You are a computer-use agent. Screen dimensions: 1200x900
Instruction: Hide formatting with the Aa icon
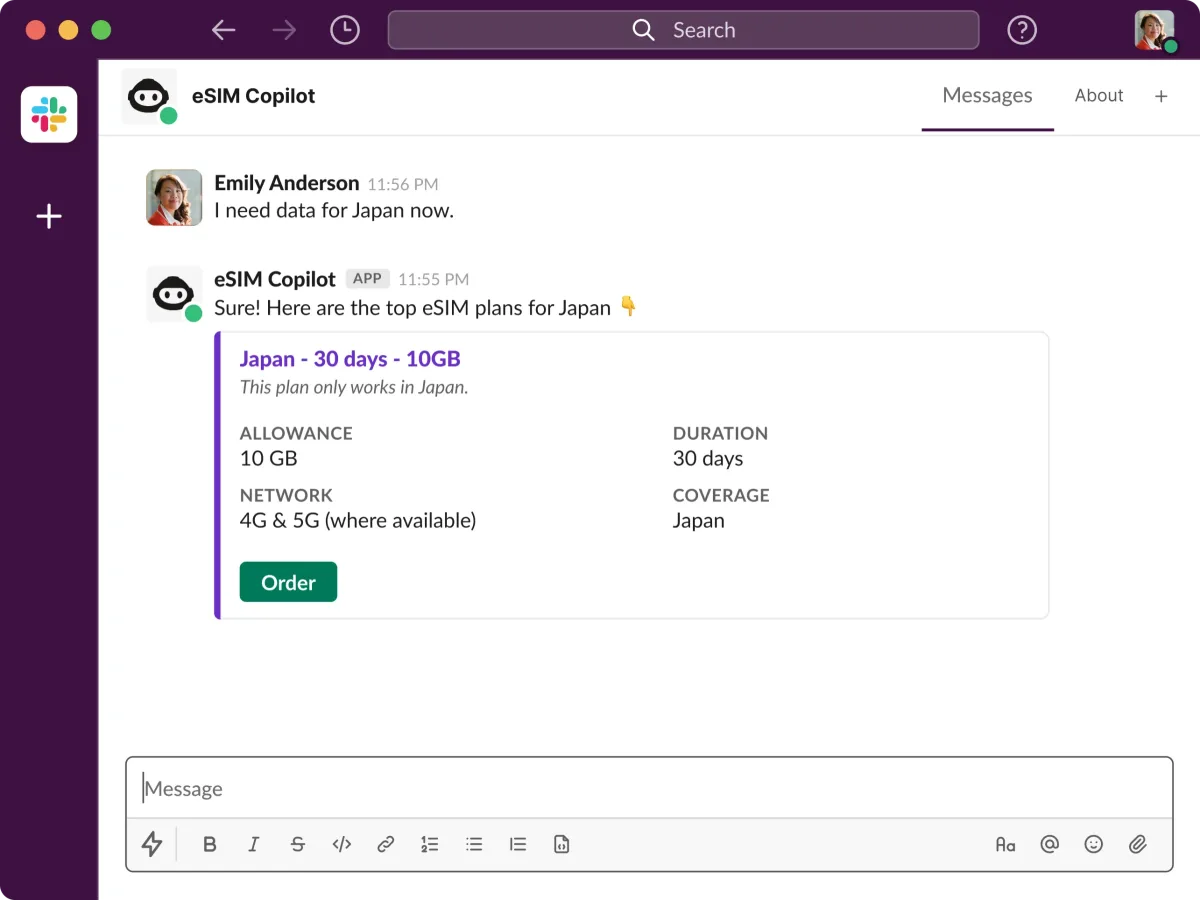pyautogui.click(x=1005, y=844)
